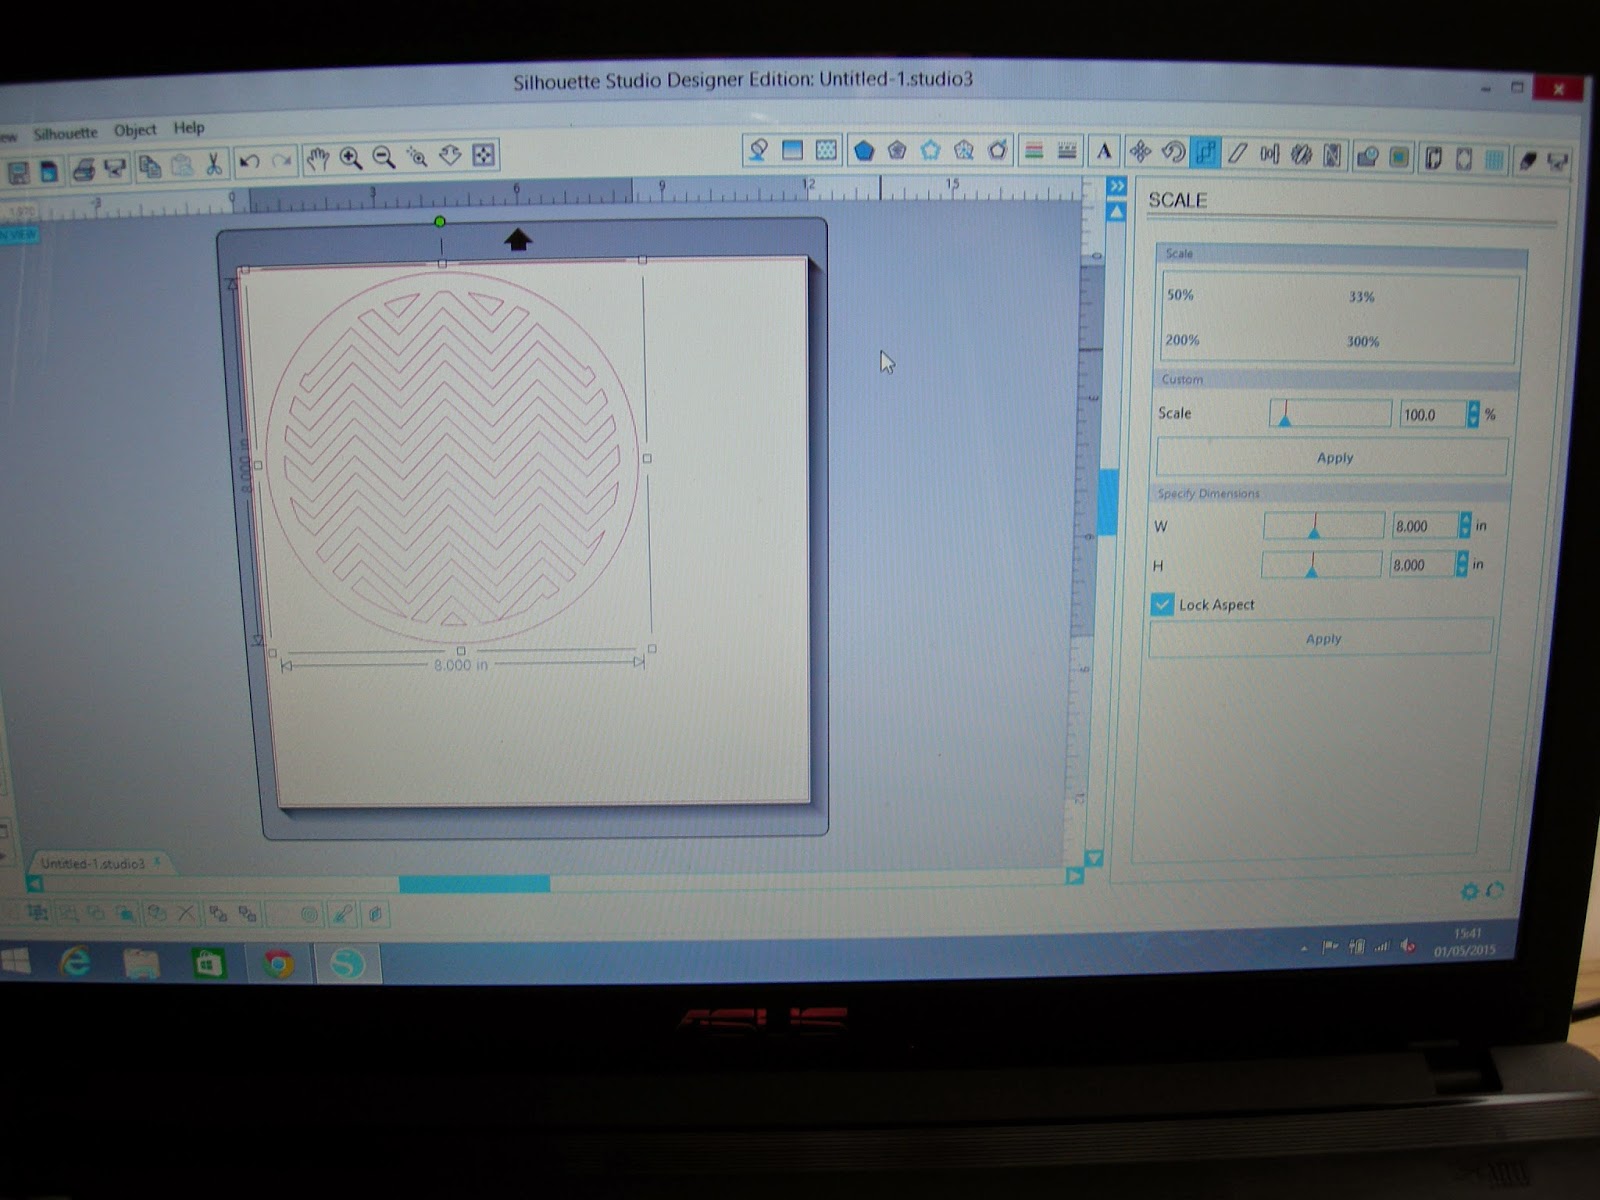Open the Silhouette menu
1600x1200 pixels.
pos(65,133)
